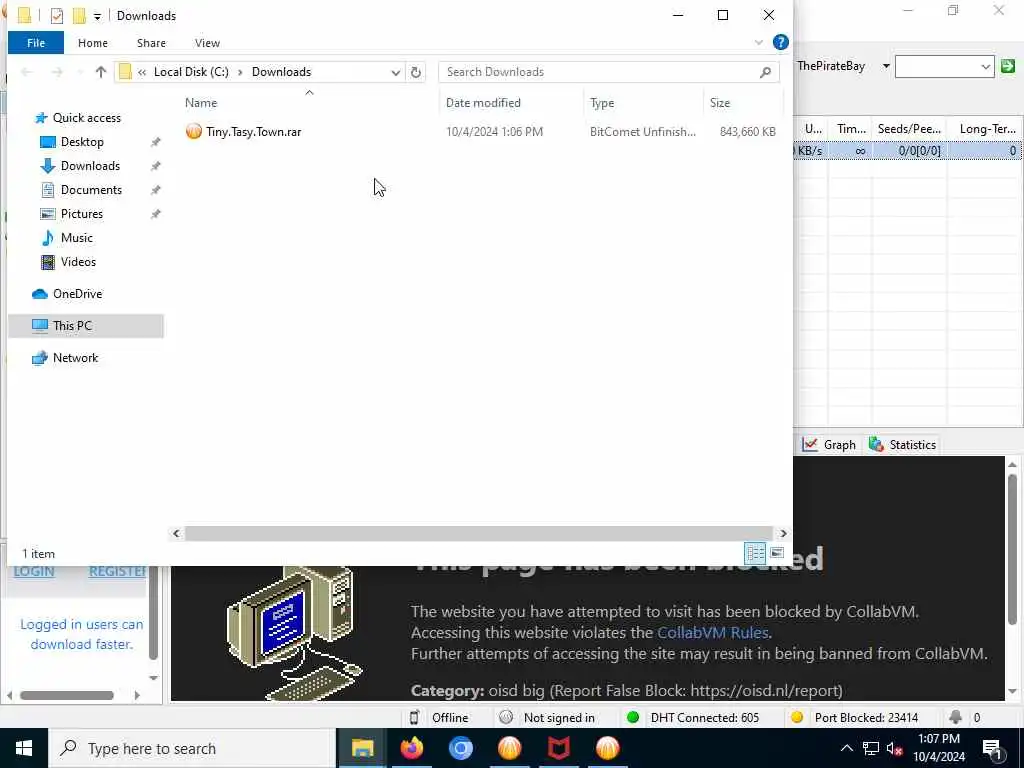
Task: Select the Tiny.Tasy.Town.rar file
Action: [253, 132]
